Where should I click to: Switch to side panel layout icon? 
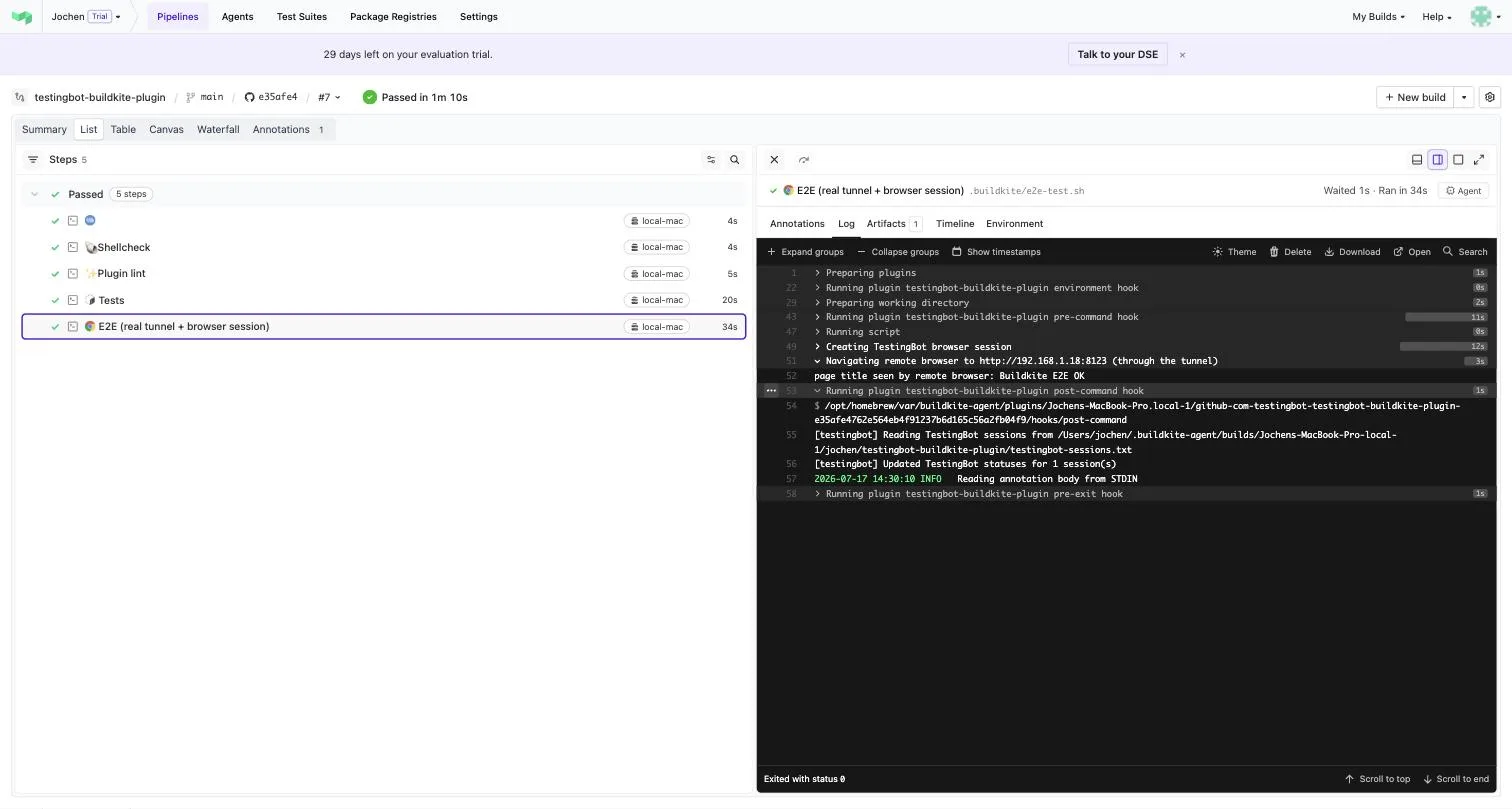click(x=1438, y=160)
